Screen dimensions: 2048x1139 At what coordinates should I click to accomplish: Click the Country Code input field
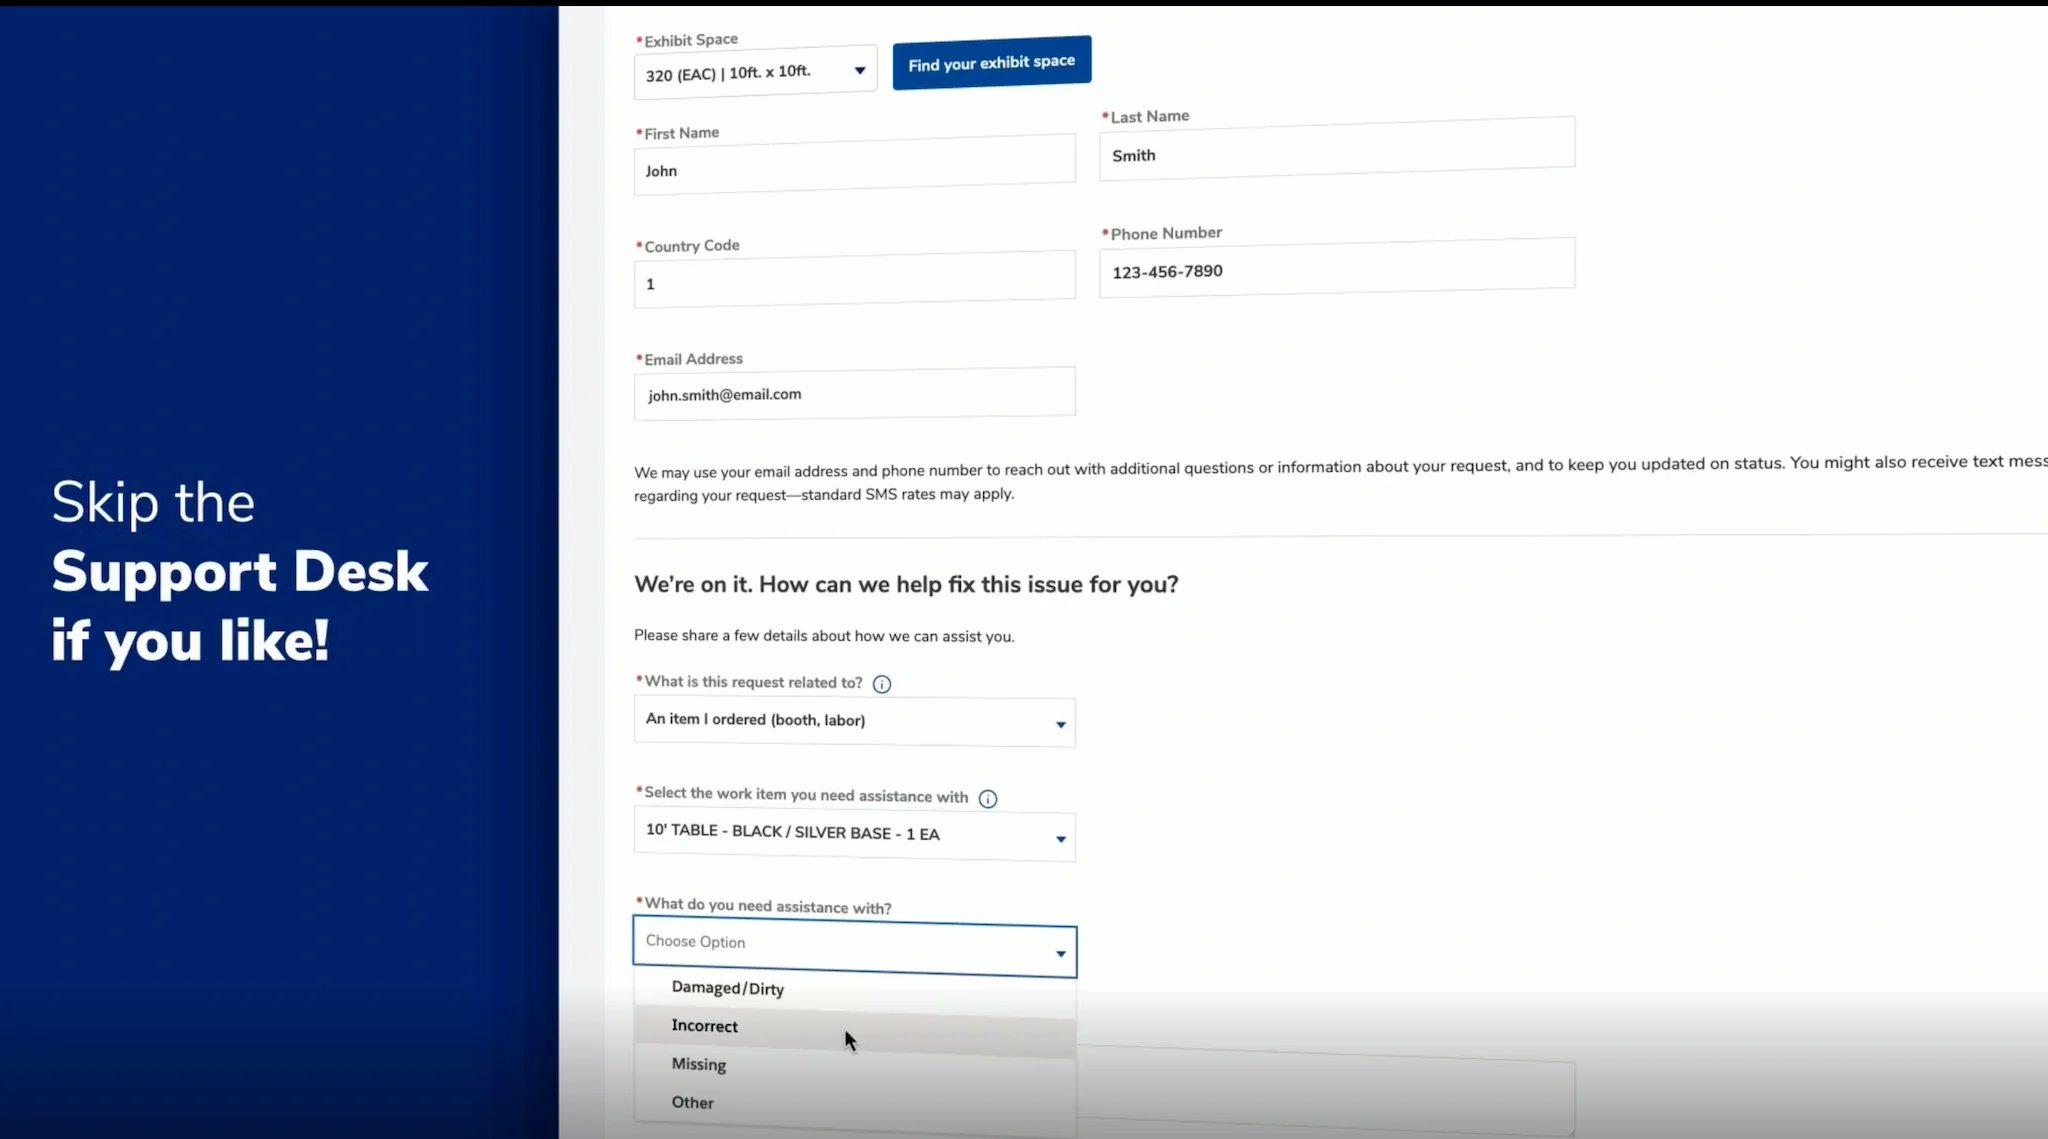pyautogui.click(x=854, y=279)
